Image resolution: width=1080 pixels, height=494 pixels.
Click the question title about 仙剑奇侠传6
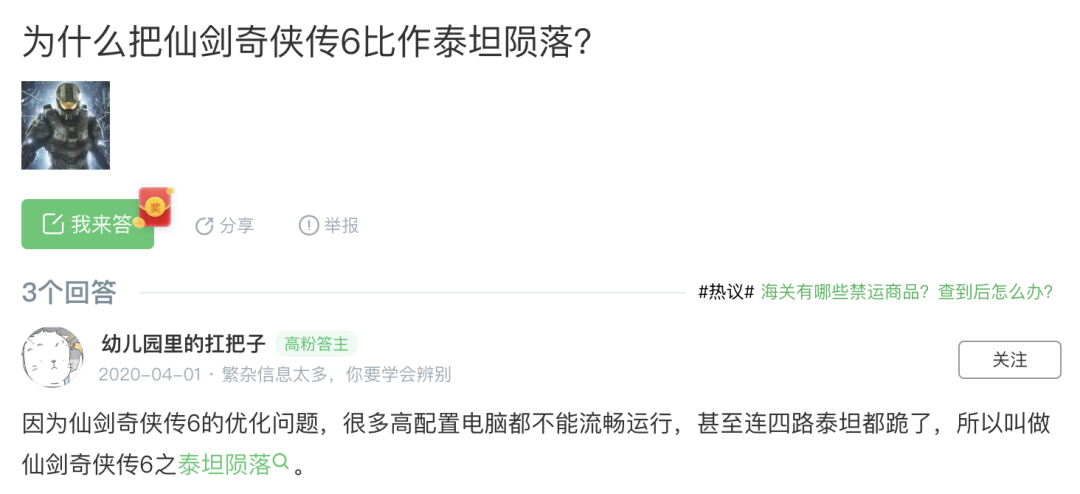(x=306, y=41)
